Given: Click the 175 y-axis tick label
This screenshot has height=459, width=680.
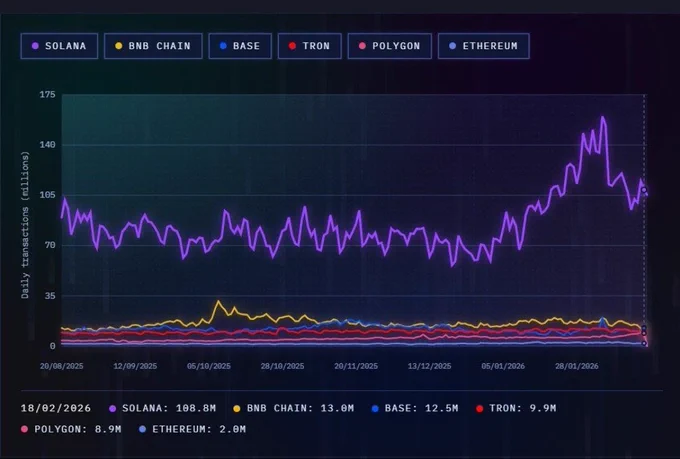Looking at the screenshot, I should click(48, 95).
